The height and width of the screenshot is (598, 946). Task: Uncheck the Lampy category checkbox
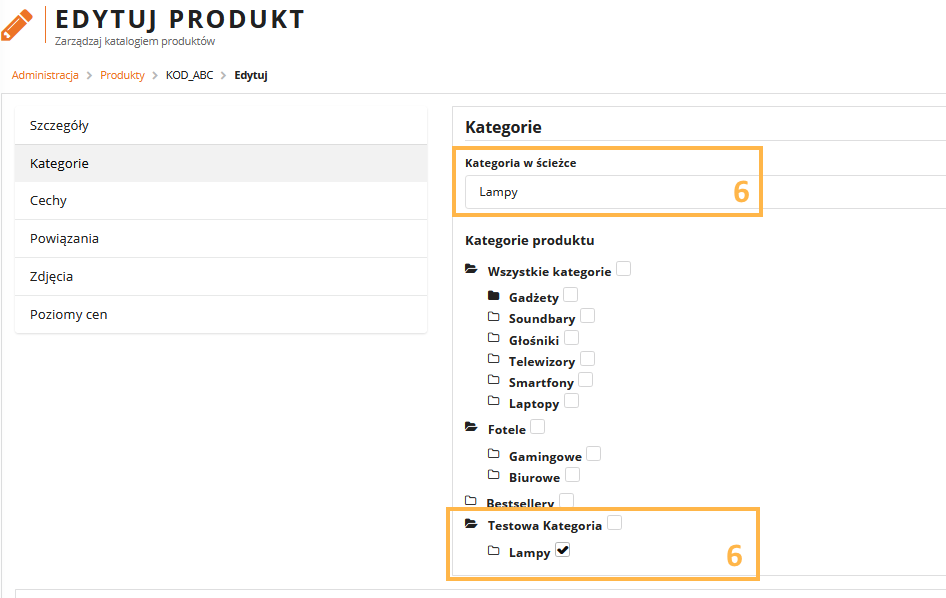tap(562, 550)
